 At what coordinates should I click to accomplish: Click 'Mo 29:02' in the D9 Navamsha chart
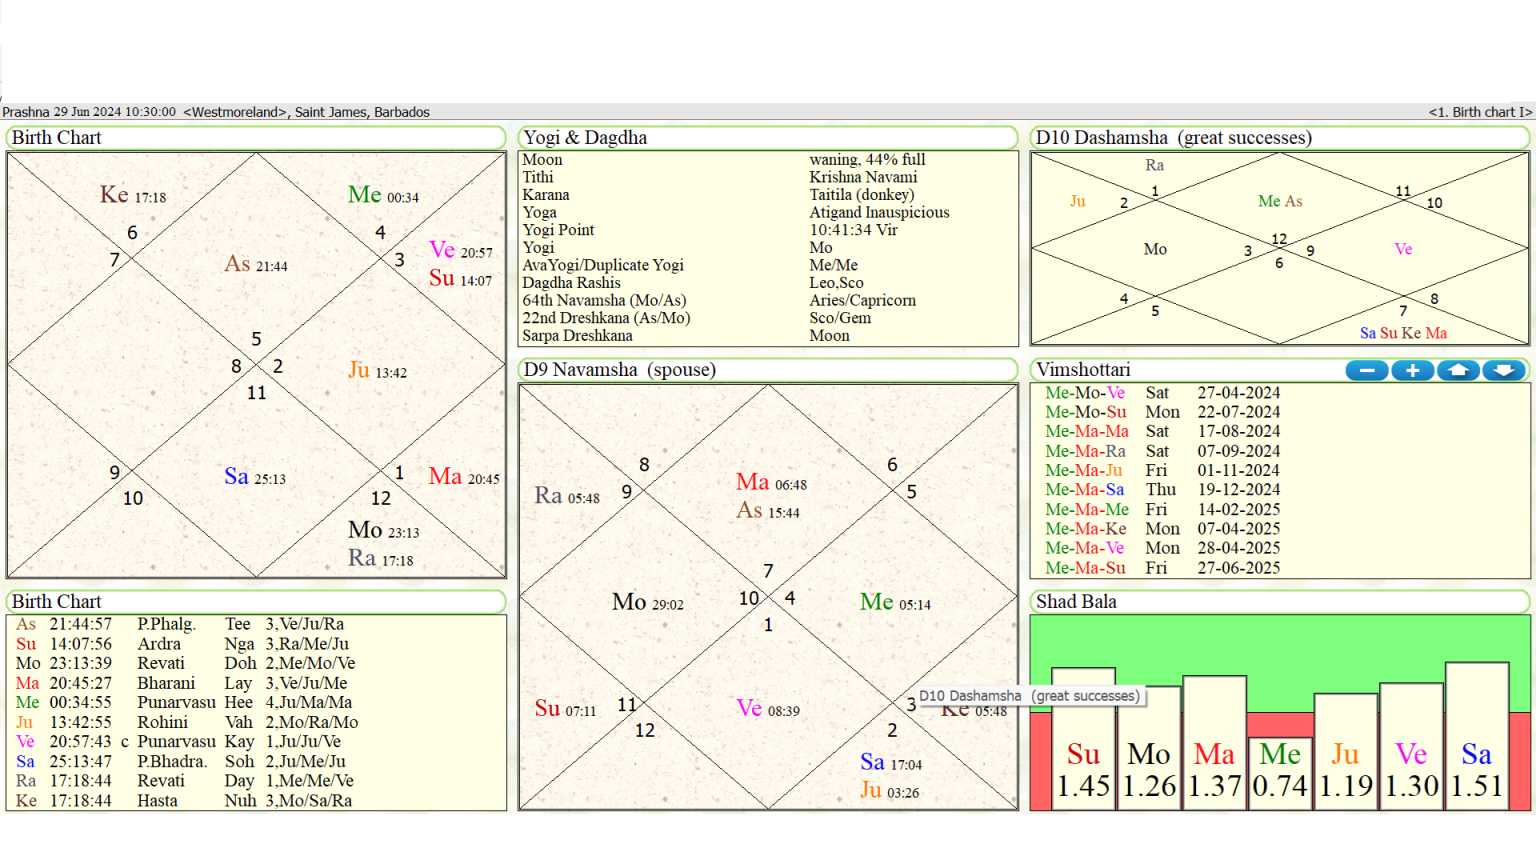pos(648,603)
